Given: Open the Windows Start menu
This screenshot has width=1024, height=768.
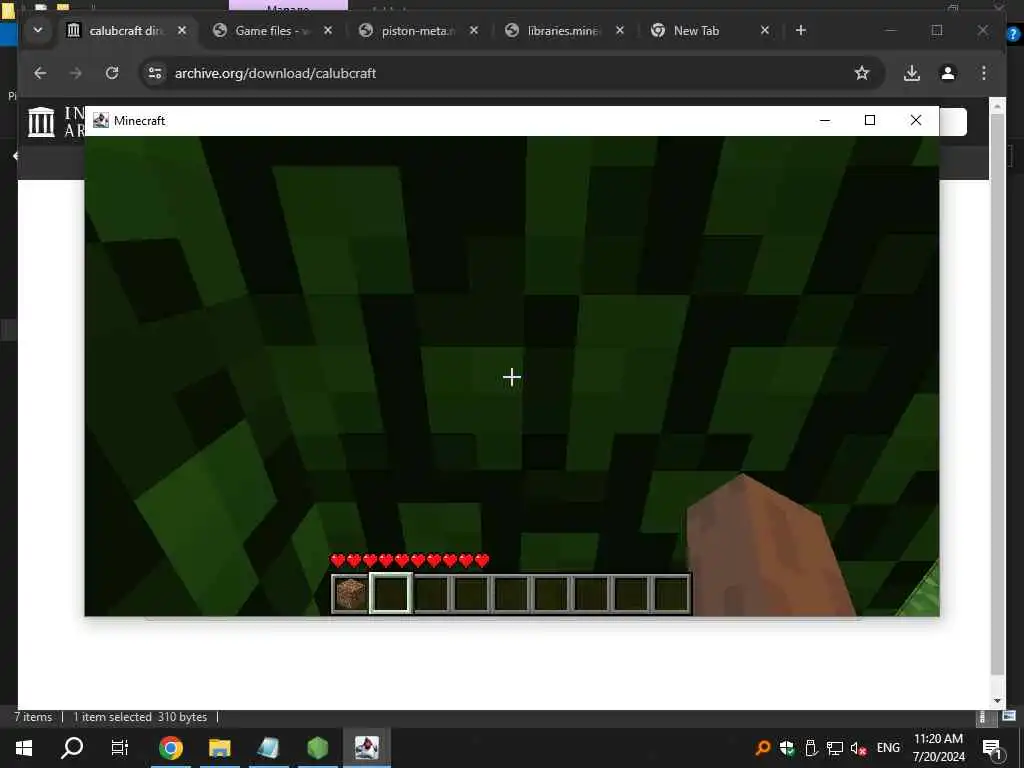Looking at the screenshot, I should pos(24,748).
